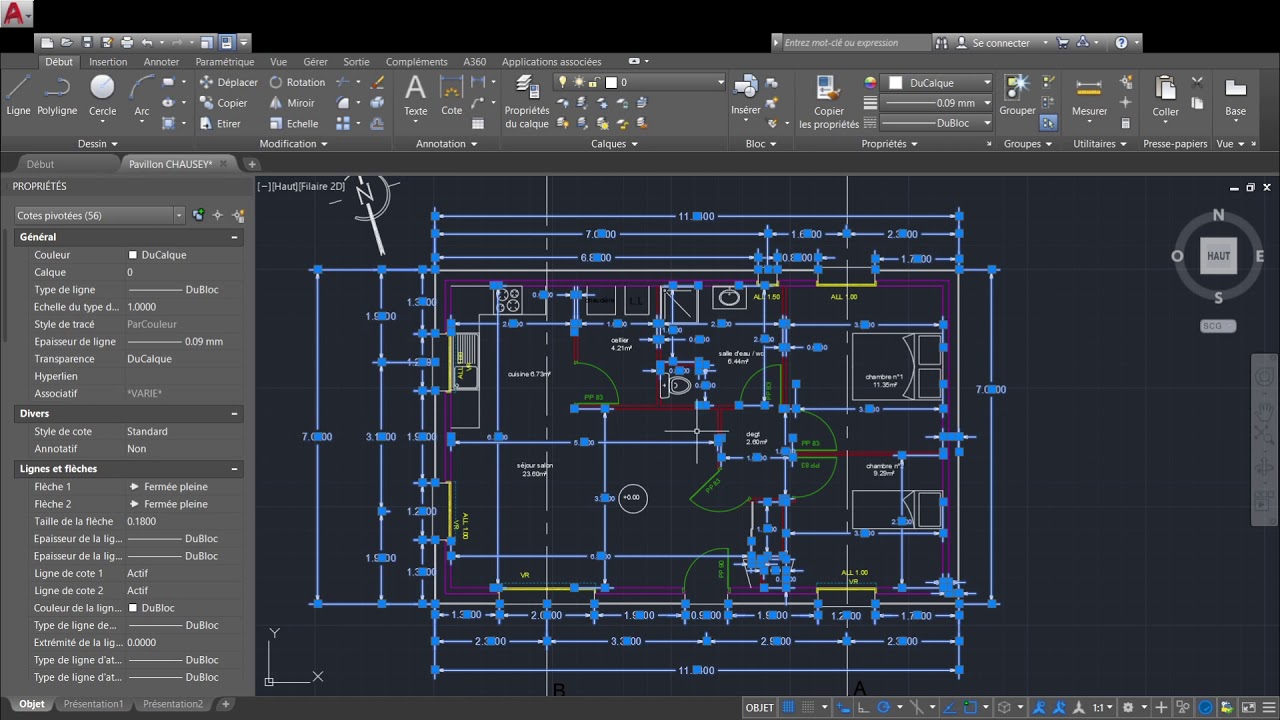Toggle grid display in status bar

click(x=788, y=707)
